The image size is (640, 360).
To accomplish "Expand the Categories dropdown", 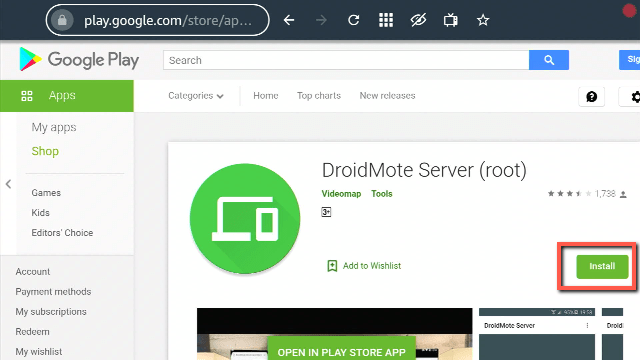I will (x=196, y=96).
